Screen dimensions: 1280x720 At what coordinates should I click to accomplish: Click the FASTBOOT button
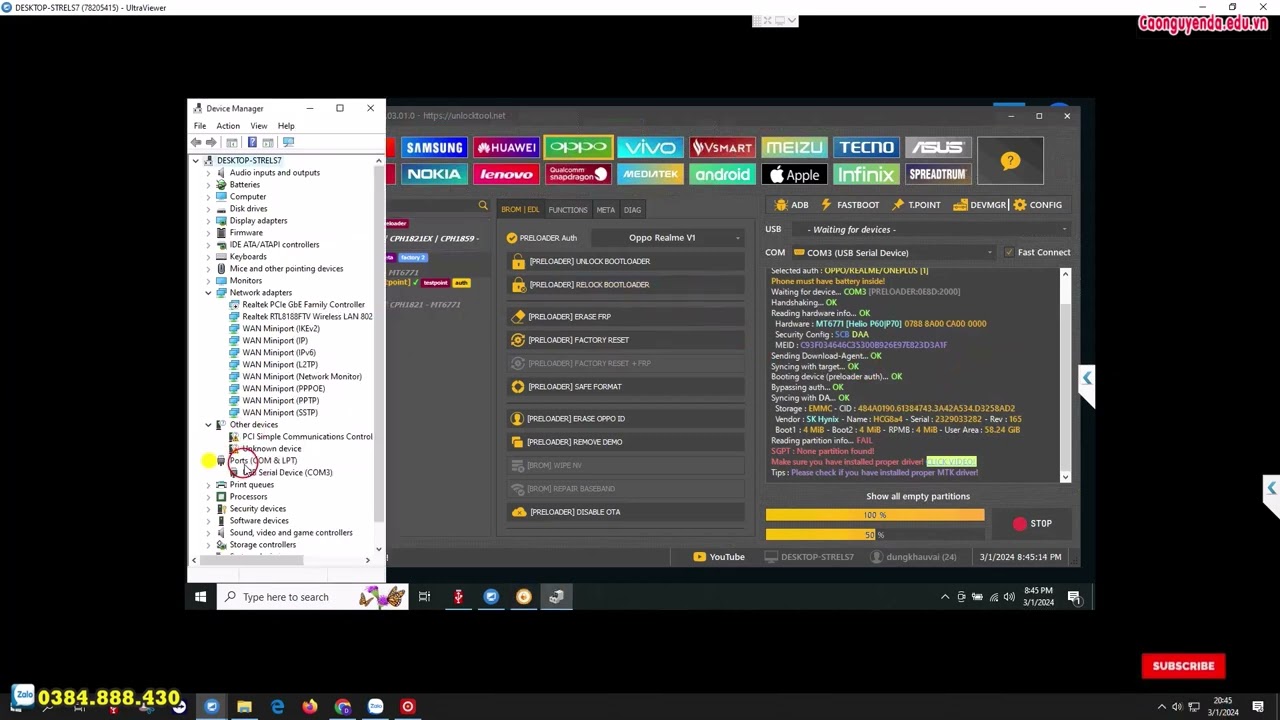[x=850, y=205]
